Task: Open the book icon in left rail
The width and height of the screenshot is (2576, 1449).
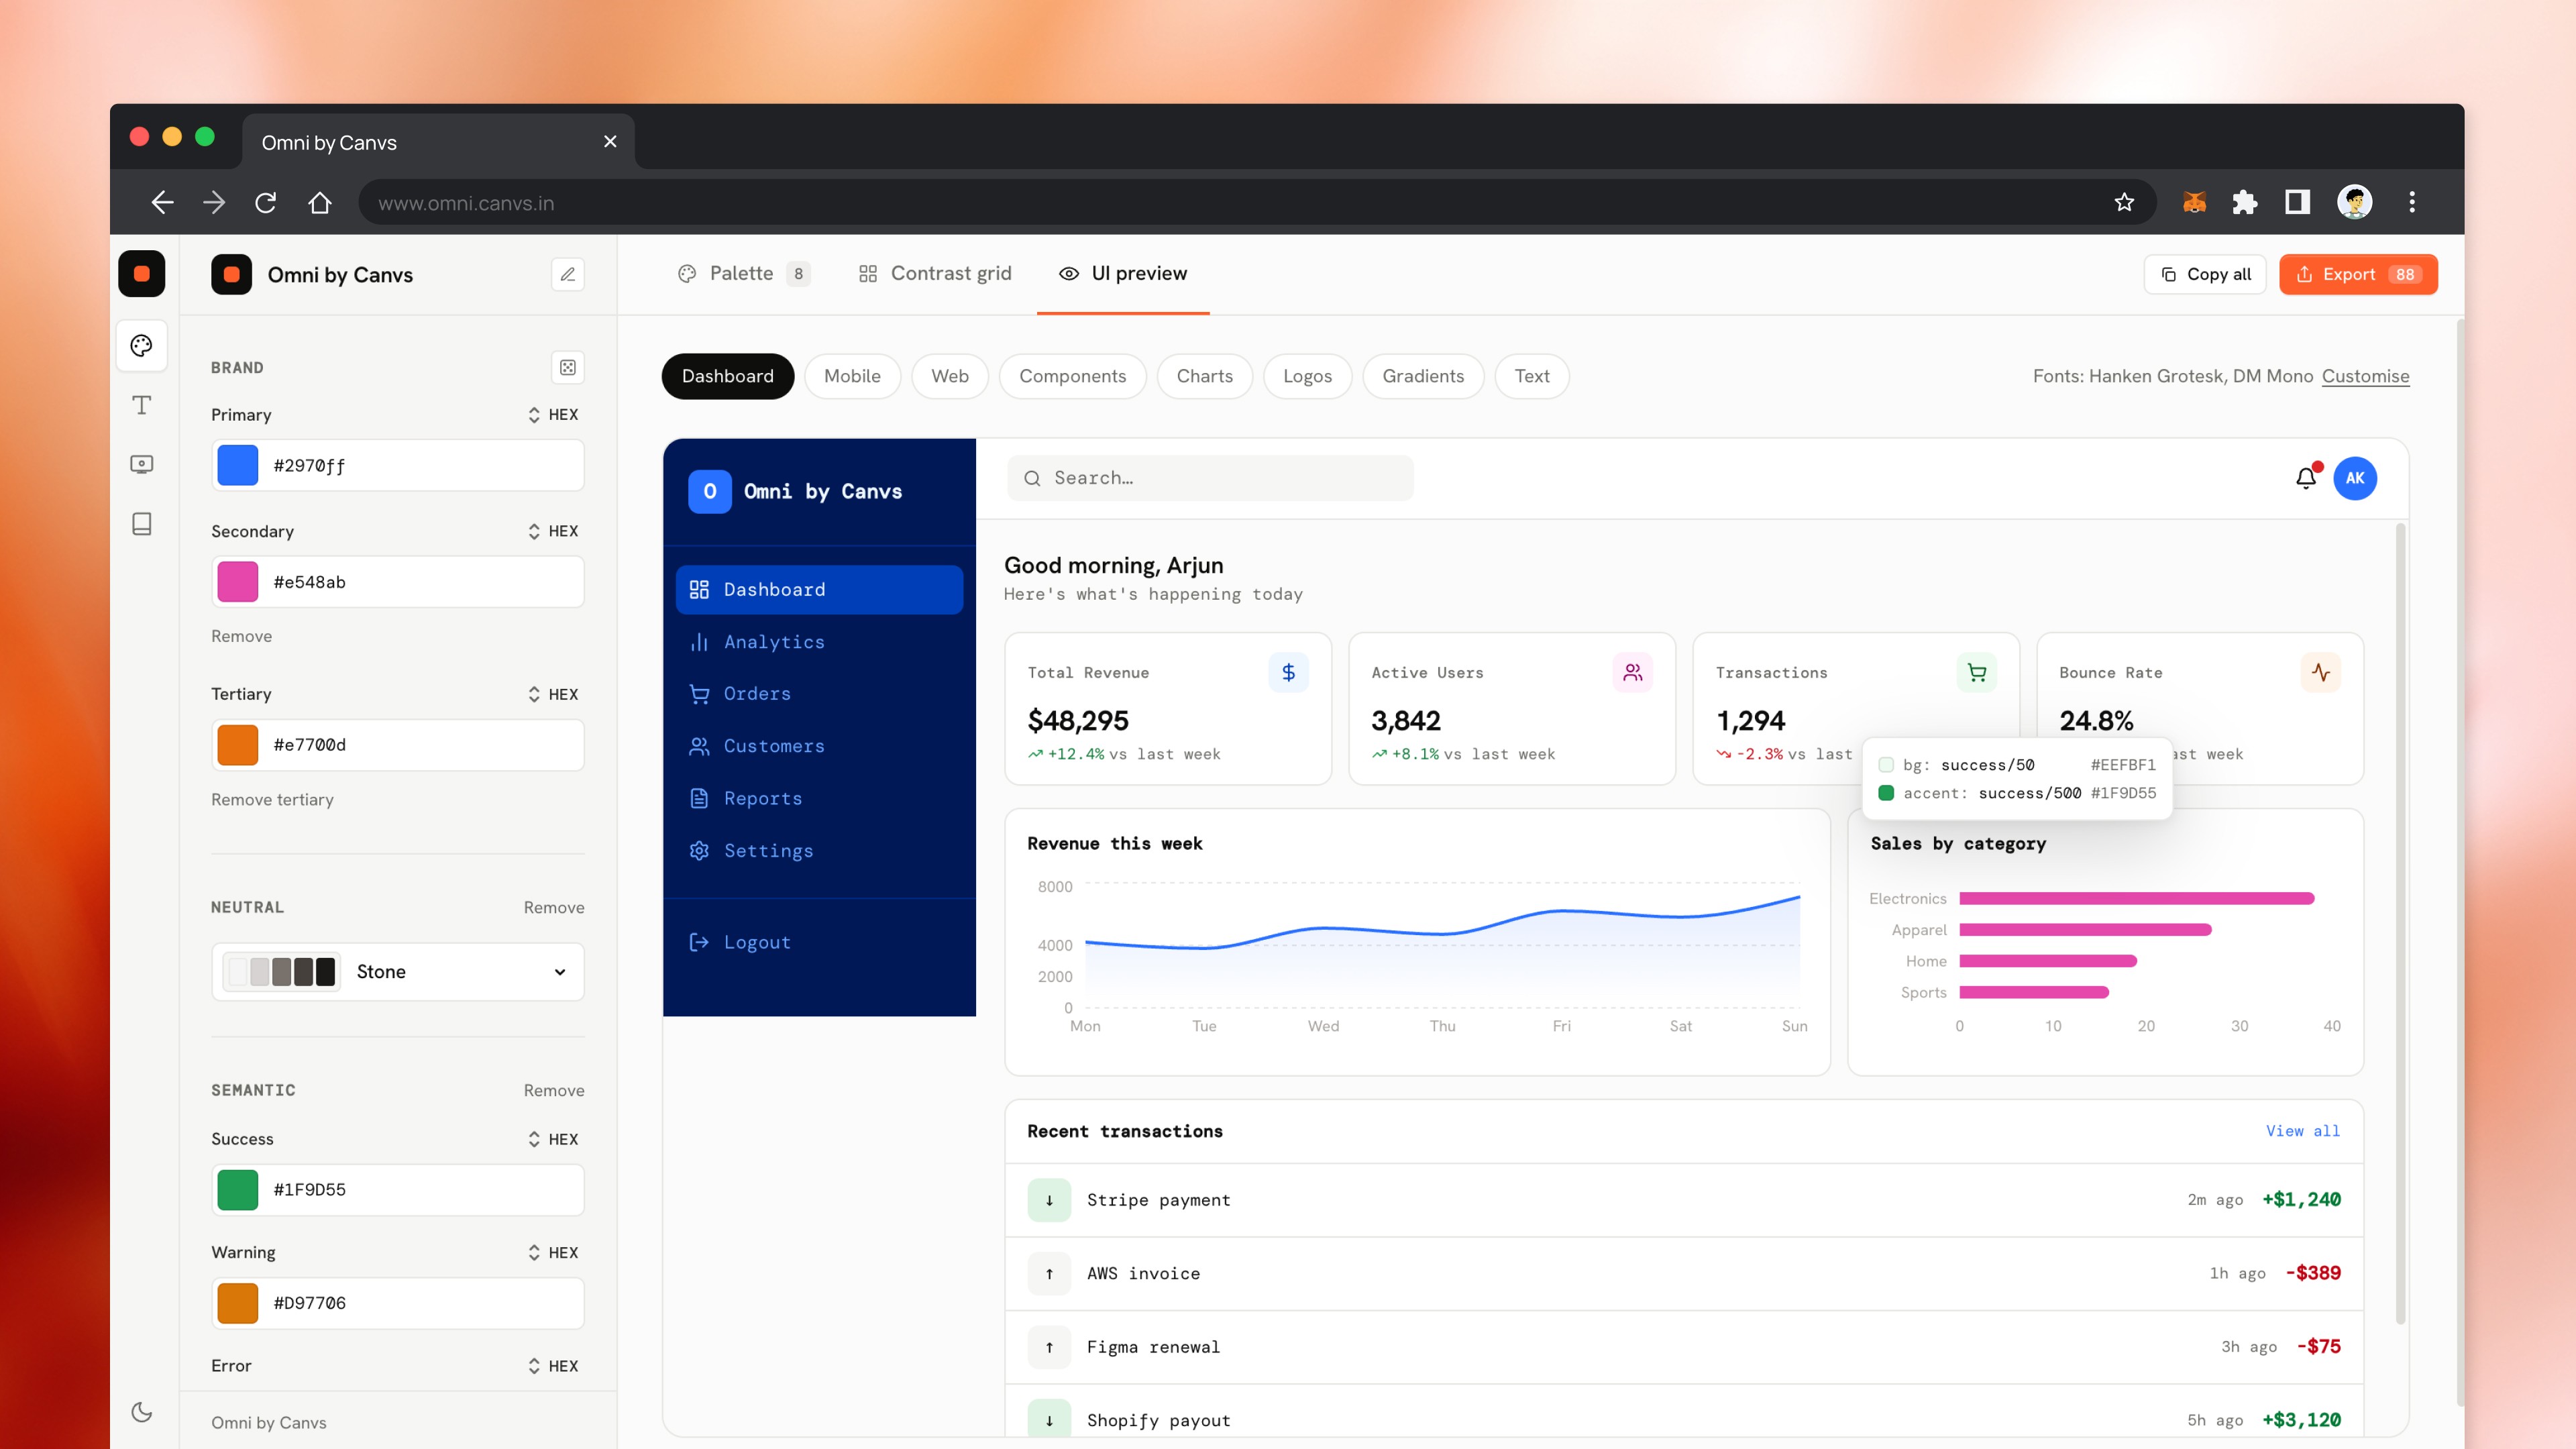Action: 141,524
